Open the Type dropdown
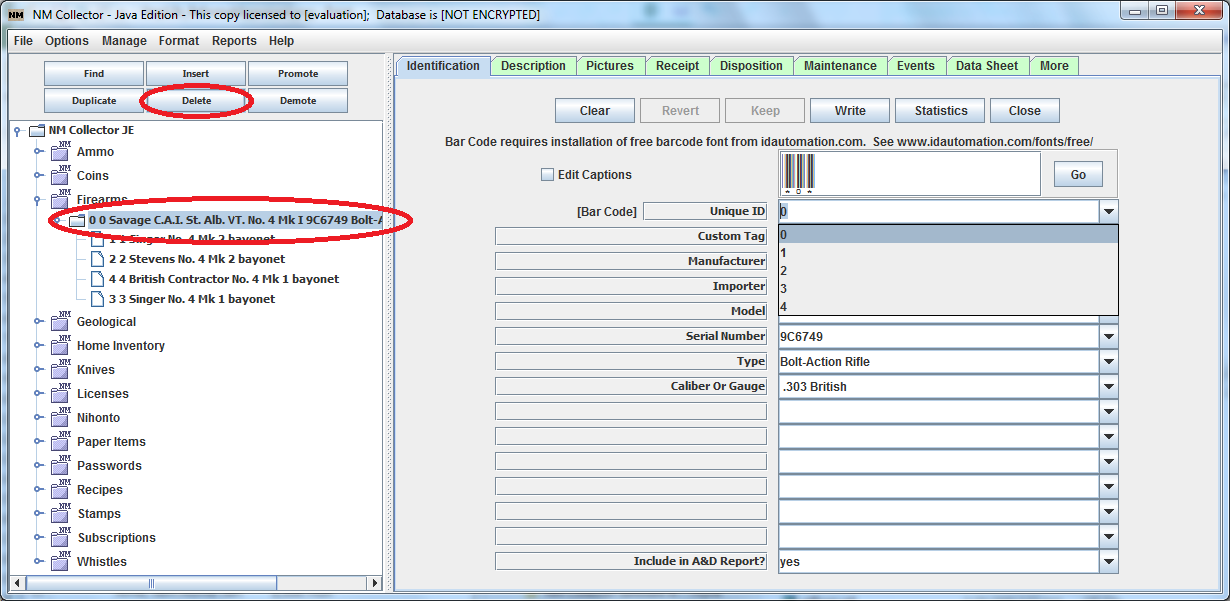Image resolution: width=1230 pixels, height=601 pixels. click(x=1107, y=361)
